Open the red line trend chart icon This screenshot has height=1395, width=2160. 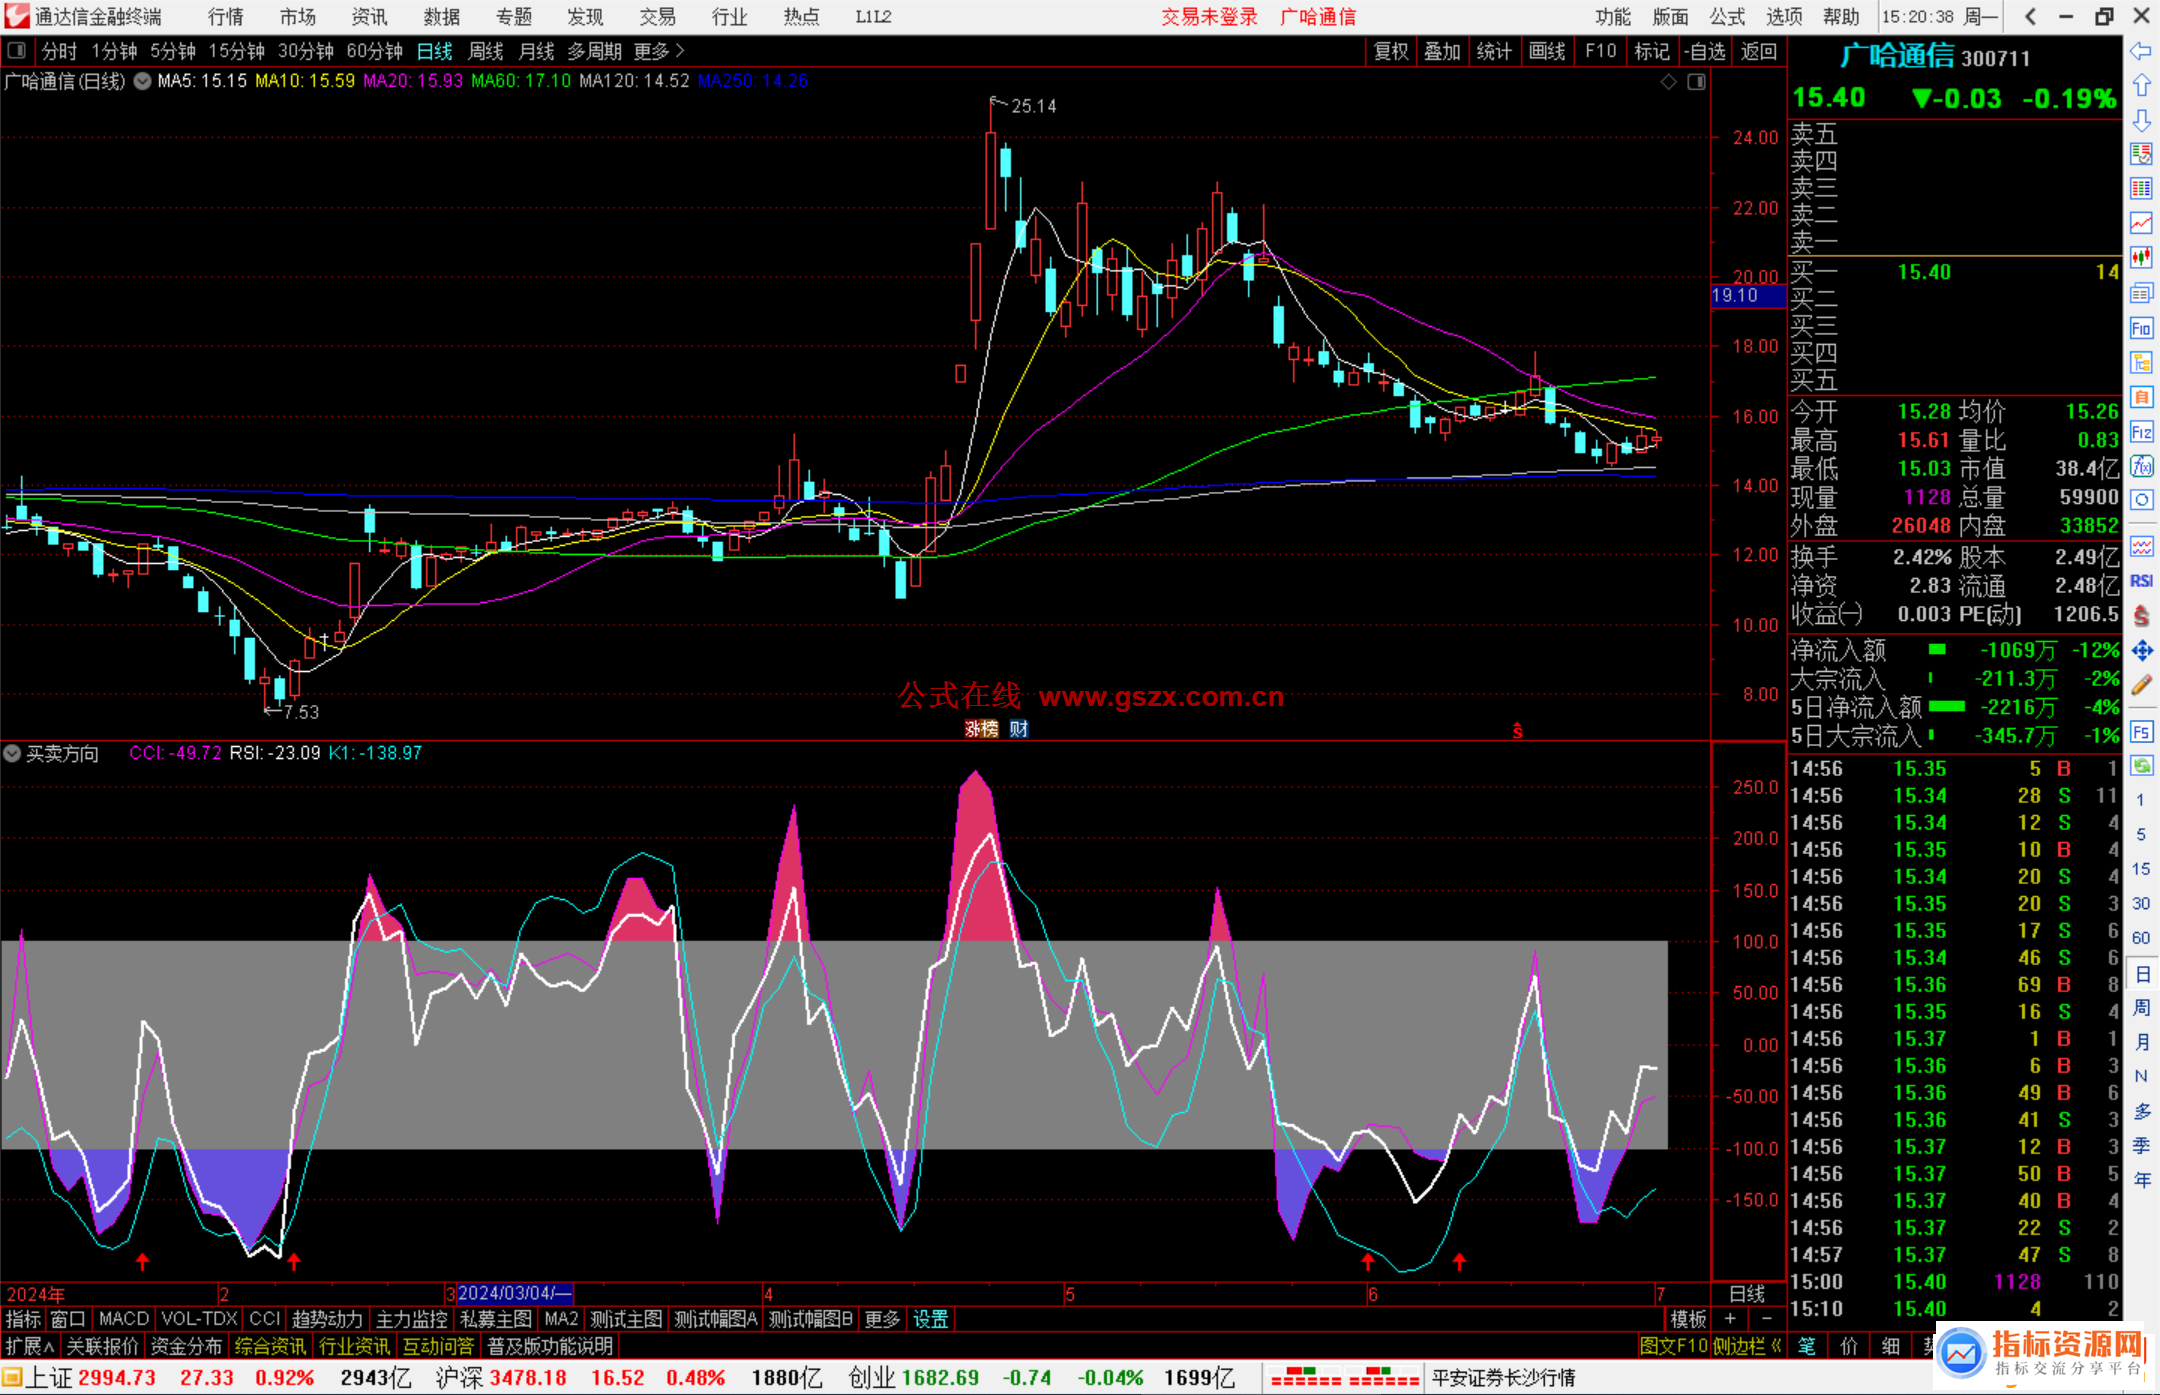(2141, 222)
